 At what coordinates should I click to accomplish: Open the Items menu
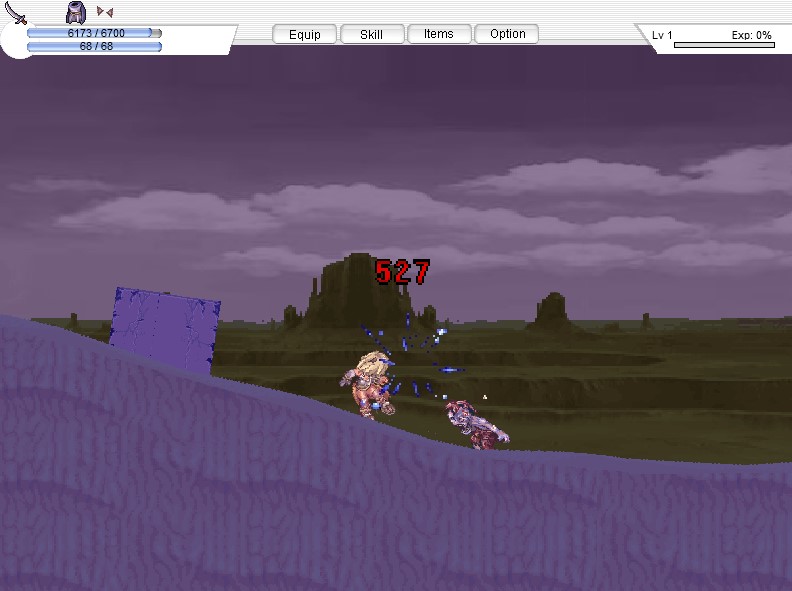(439, 34)
